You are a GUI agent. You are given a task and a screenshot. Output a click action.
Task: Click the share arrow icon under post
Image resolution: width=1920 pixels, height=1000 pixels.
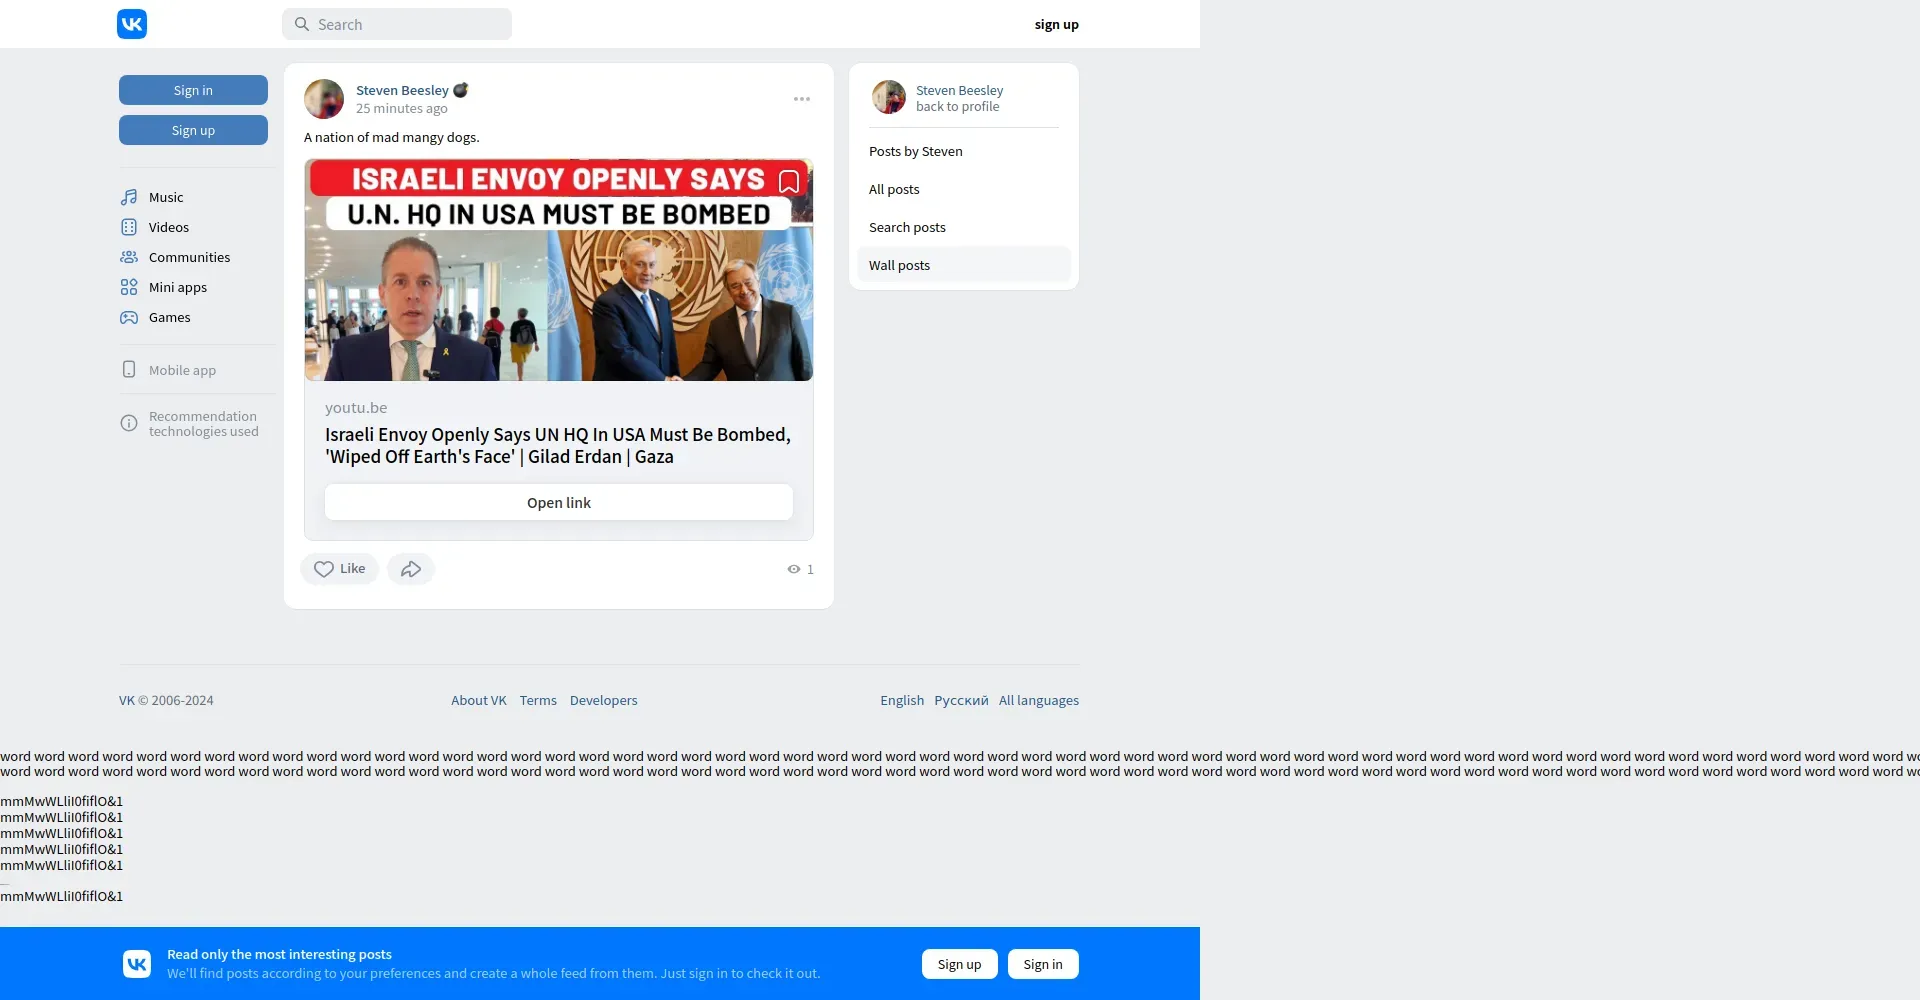[411, 569]
